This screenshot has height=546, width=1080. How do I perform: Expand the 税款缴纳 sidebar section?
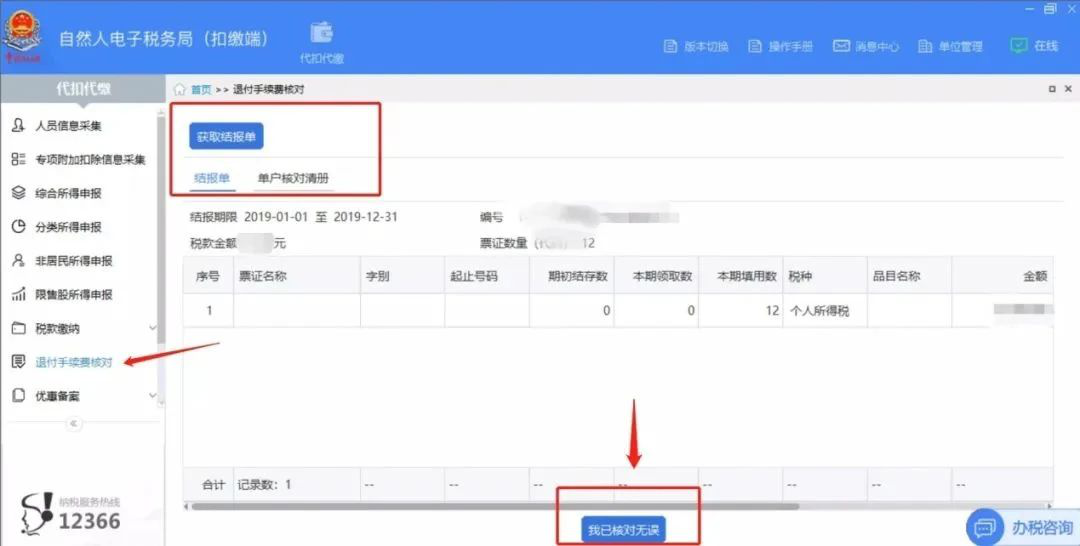[152, 328]
